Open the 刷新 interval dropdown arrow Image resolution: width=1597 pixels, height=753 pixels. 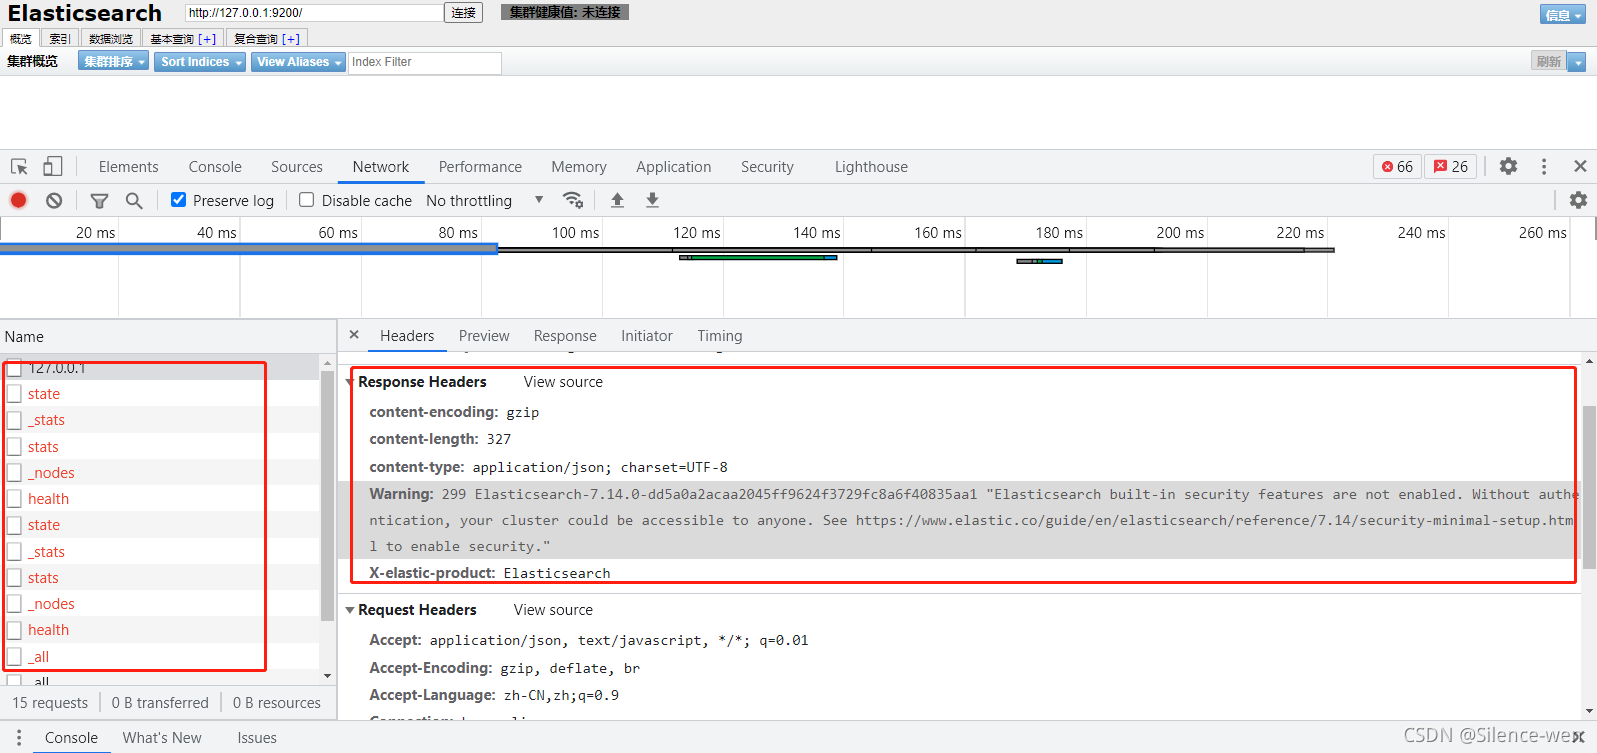pos(1577,62)
